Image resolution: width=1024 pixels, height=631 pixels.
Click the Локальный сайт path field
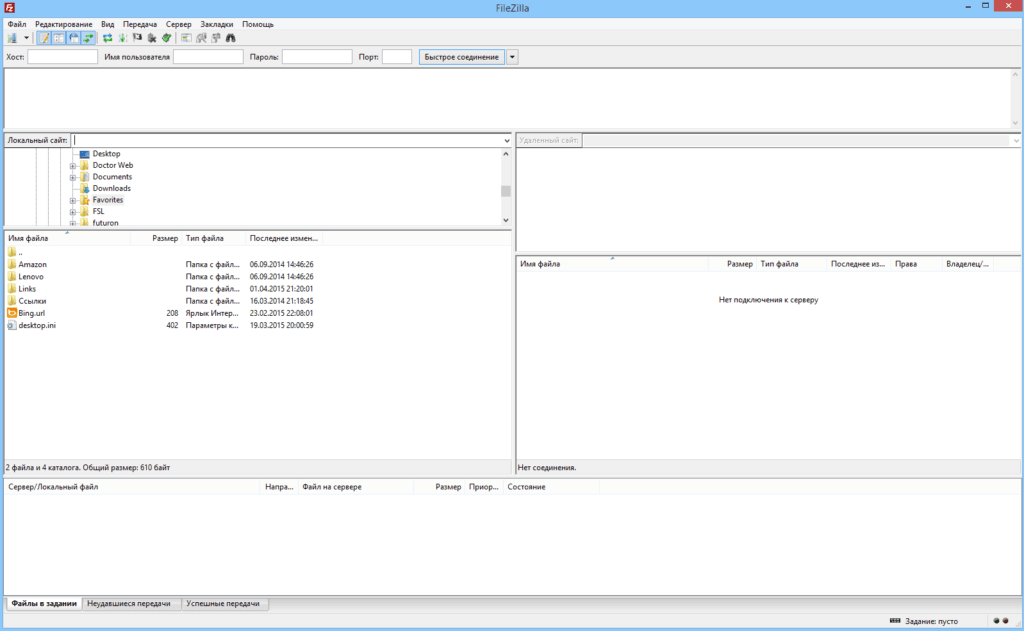click(x=286, y=140)
